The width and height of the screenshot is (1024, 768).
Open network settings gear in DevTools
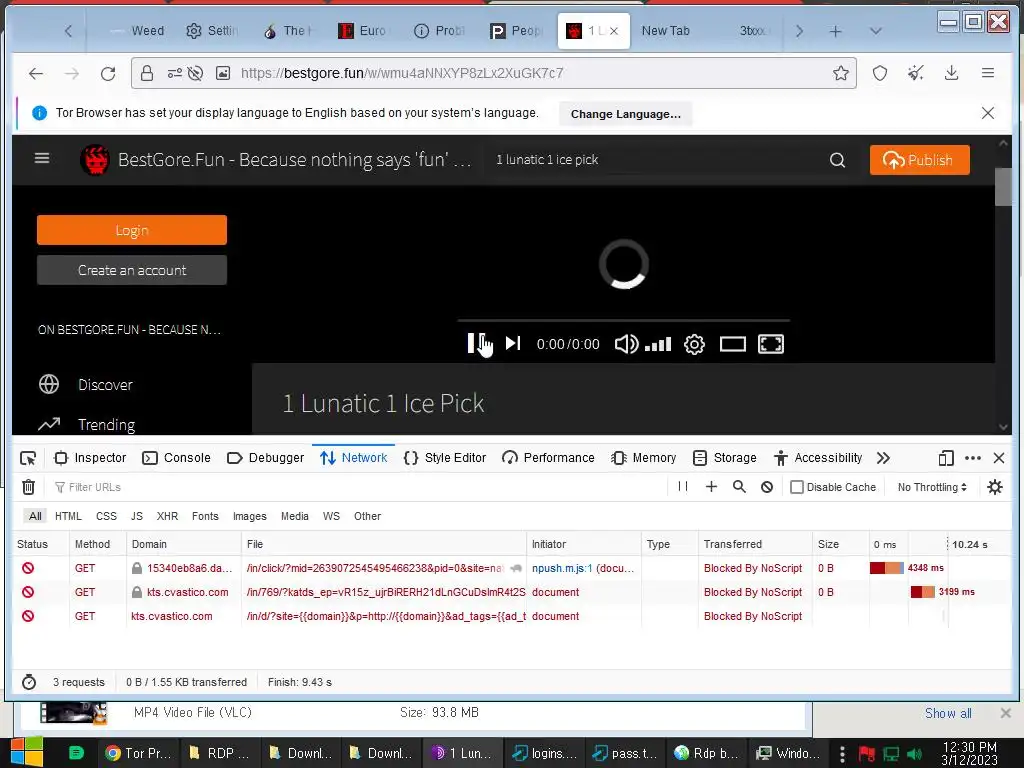coord(995,487)
